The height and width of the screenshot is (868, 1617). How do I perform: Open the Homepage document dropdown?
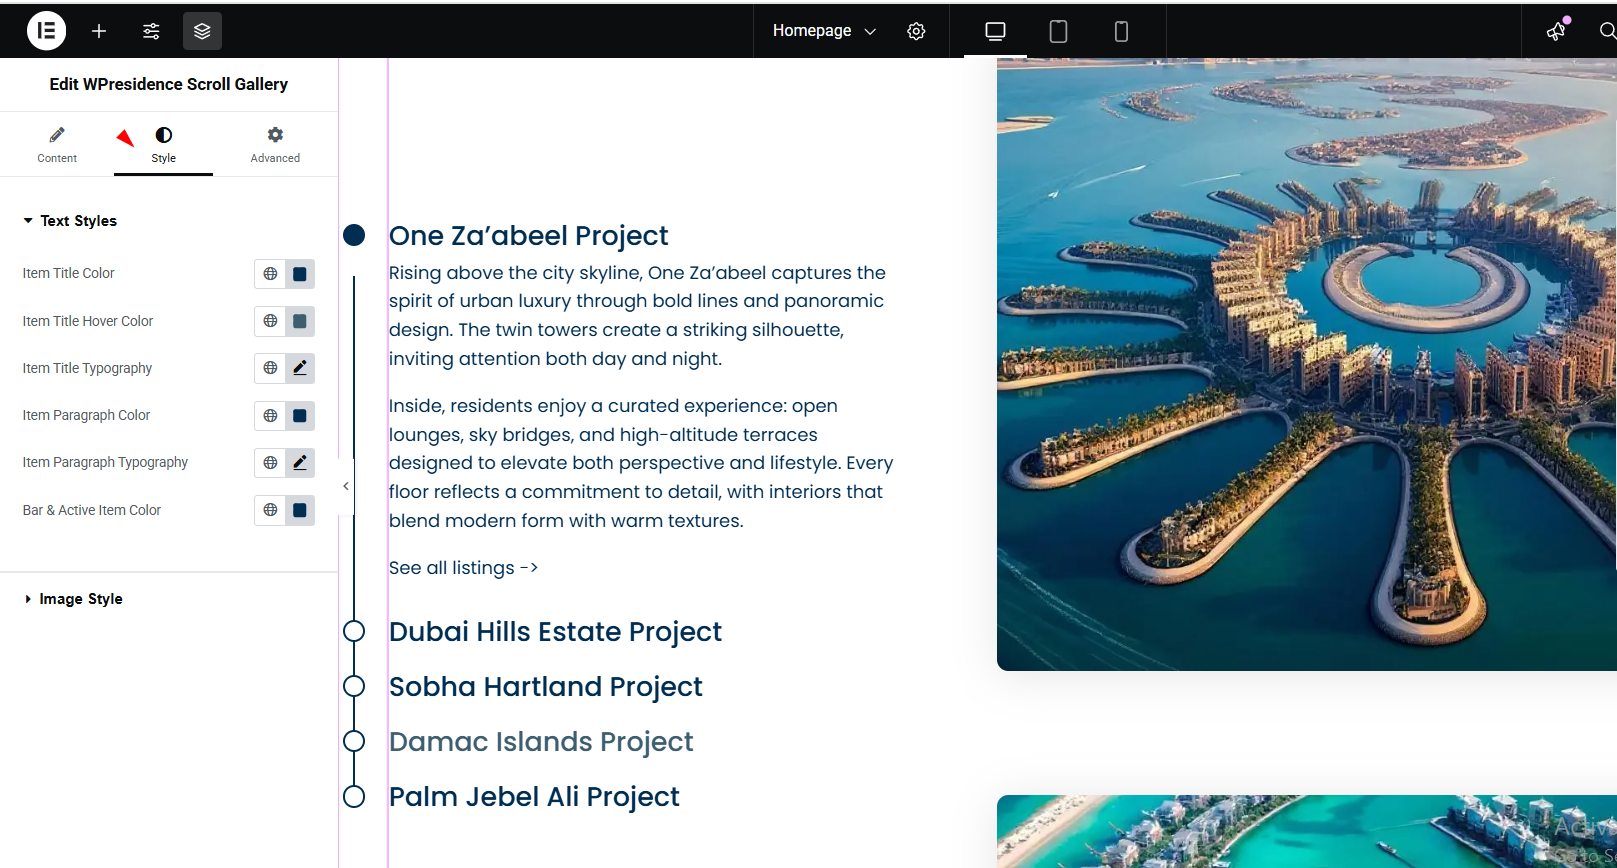click(823, 31)
